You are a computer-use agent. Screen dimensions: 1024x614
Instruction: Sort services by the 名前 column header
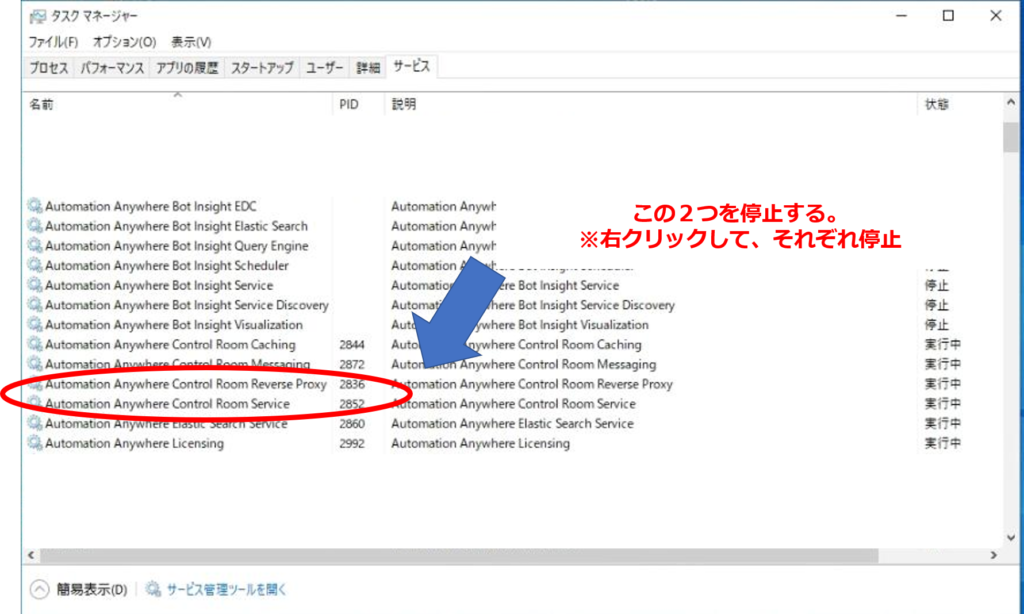coord(178,105)
